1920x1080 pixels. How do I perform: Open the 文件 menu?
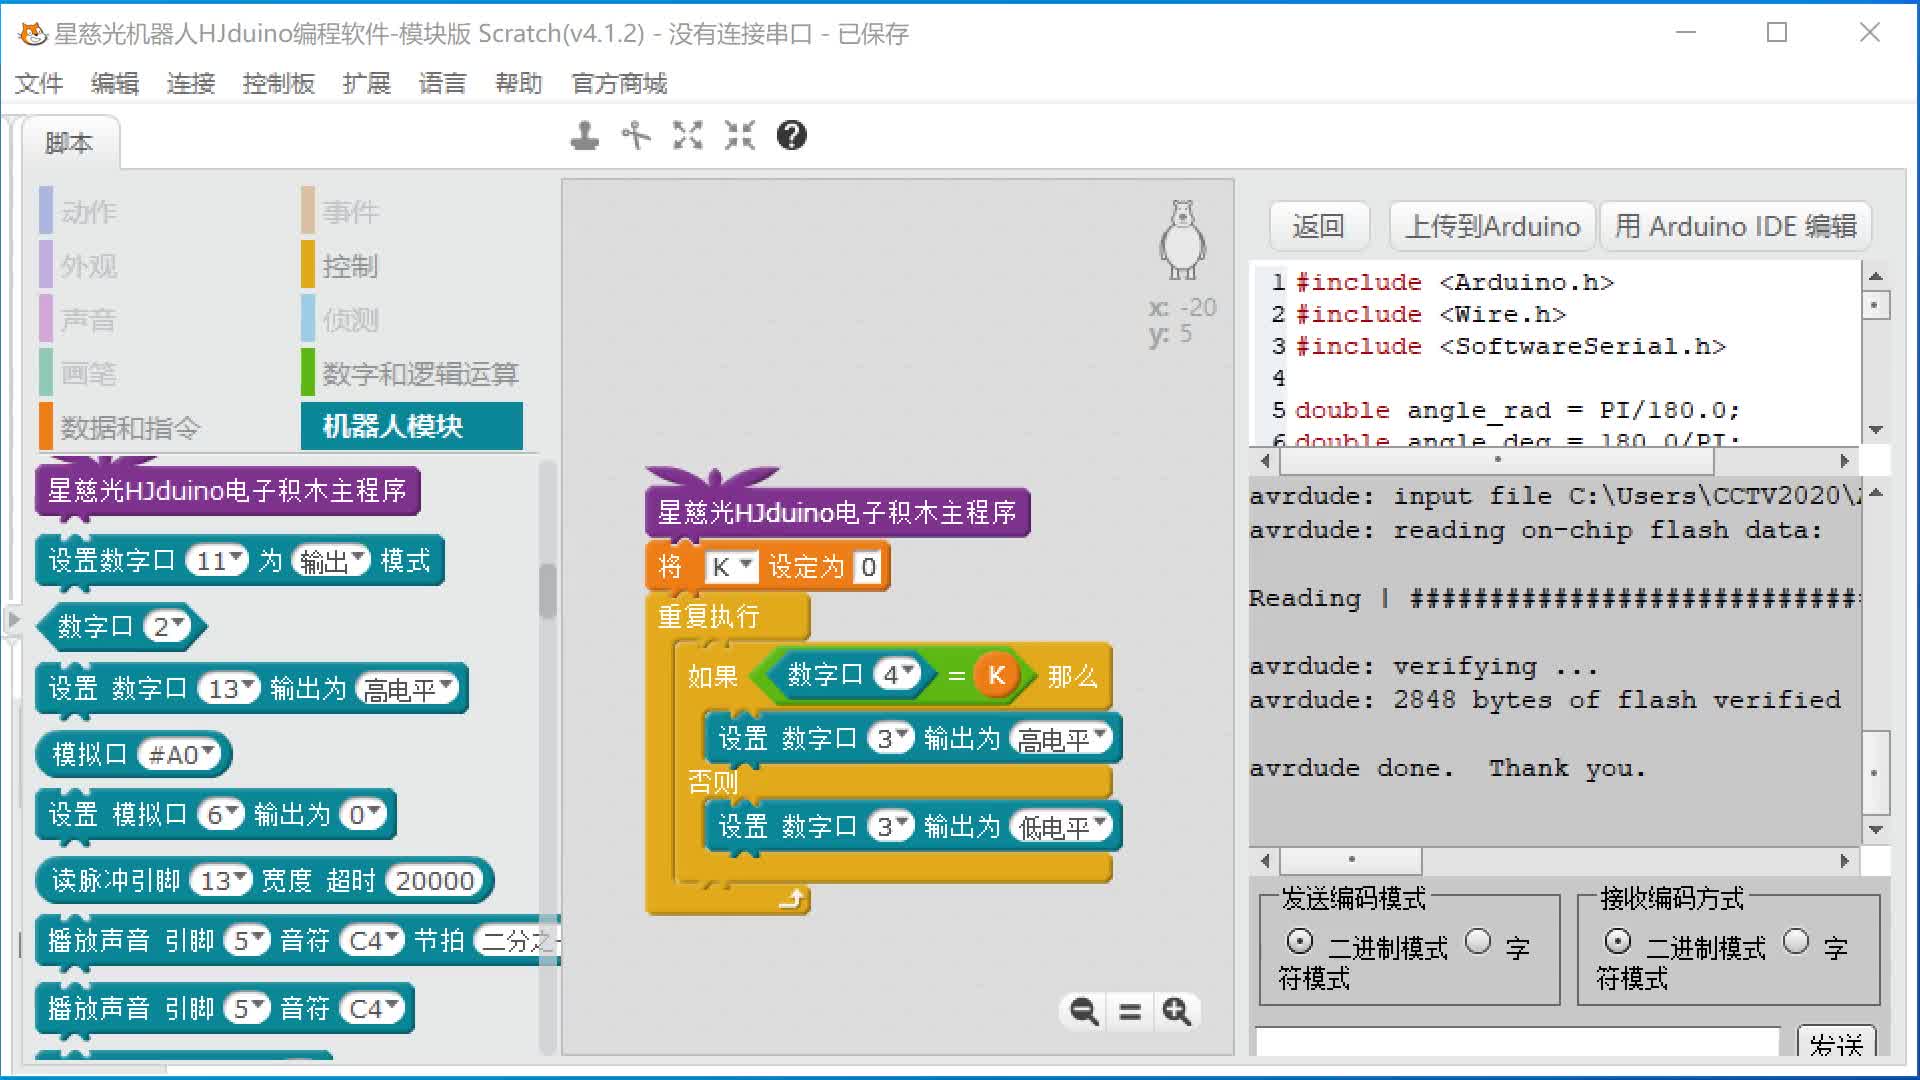tap(38, 84)
